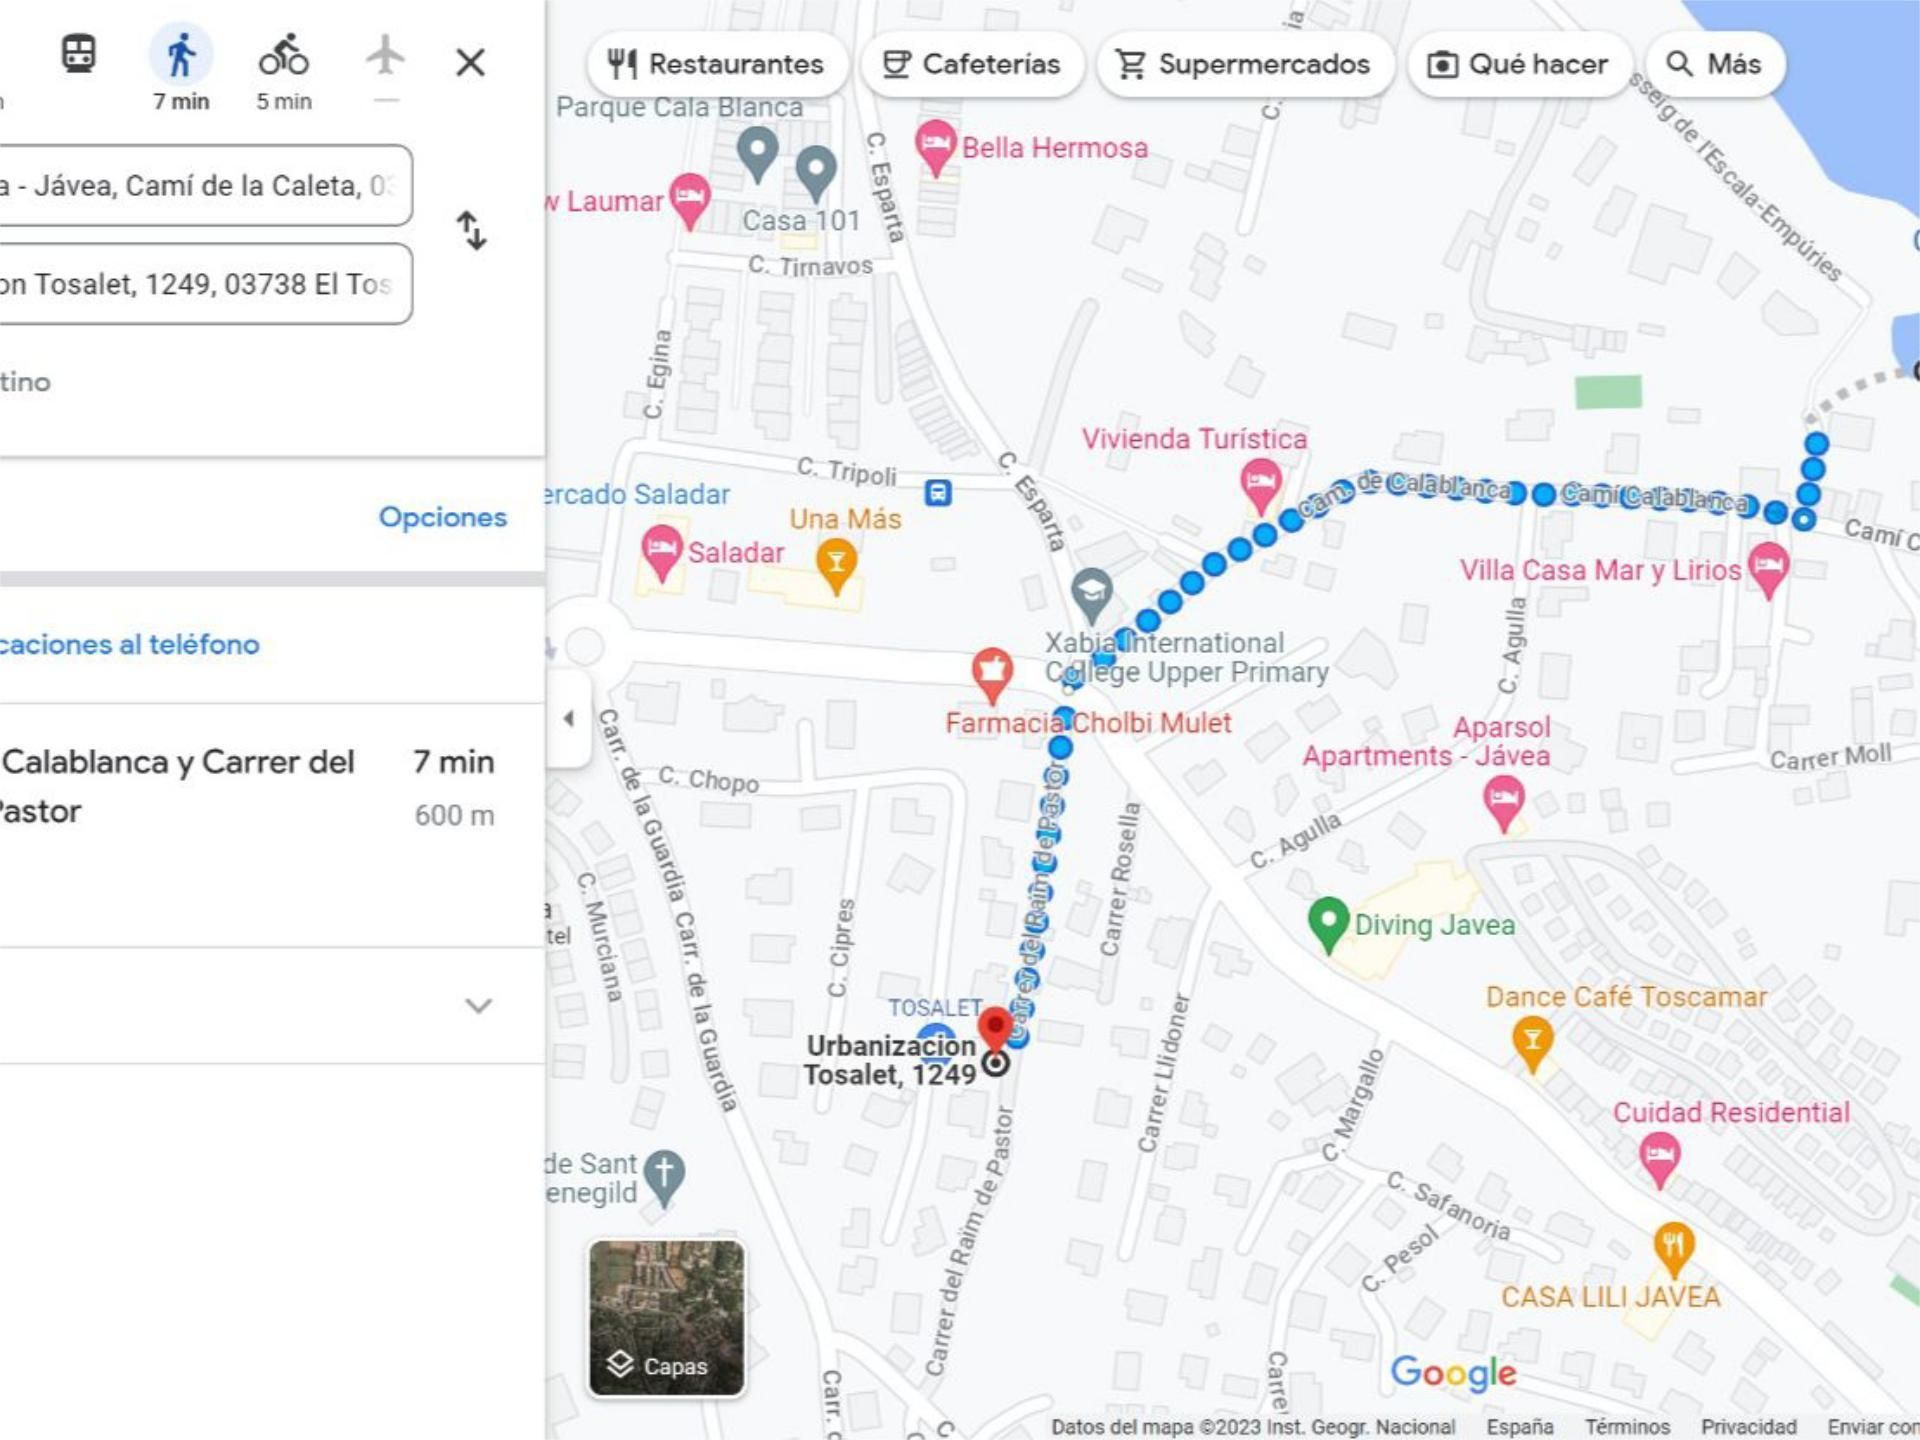Collapse the side panel arrow
Image resolution: width=1920 pixels, height=1440 pixels.
568,718
